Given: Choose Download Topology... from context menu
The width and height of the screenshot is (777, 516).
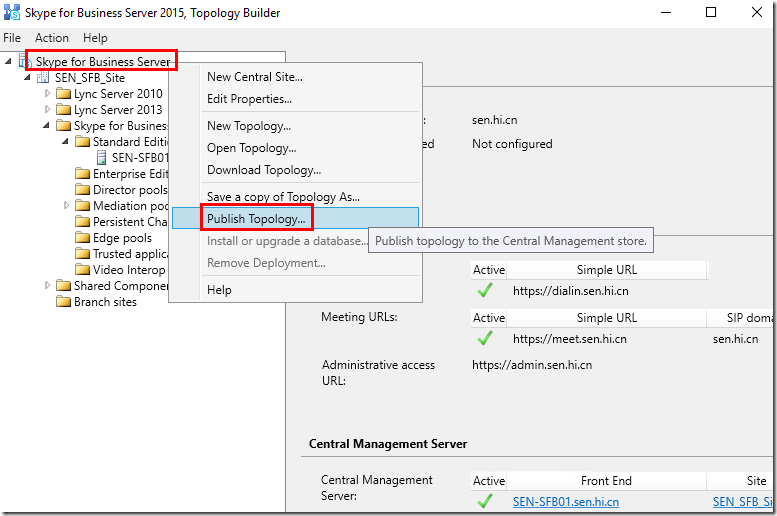Looking at the screenshot, I should (296, 170).
